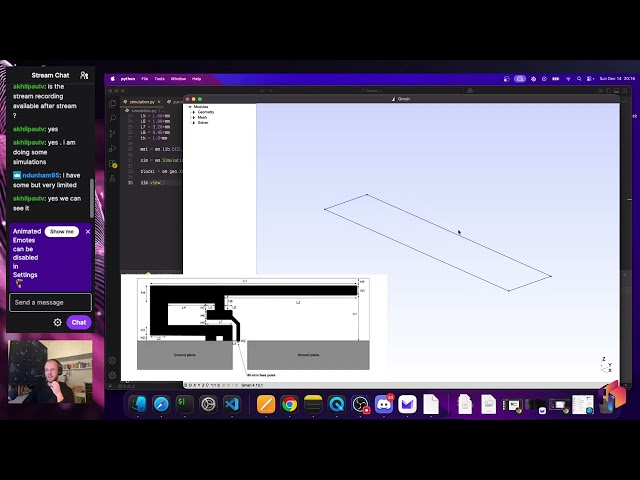Viewport: 640px width, 480px height.
Task: Open Visual Studio Code in the Dock
Action: point(232,404)
